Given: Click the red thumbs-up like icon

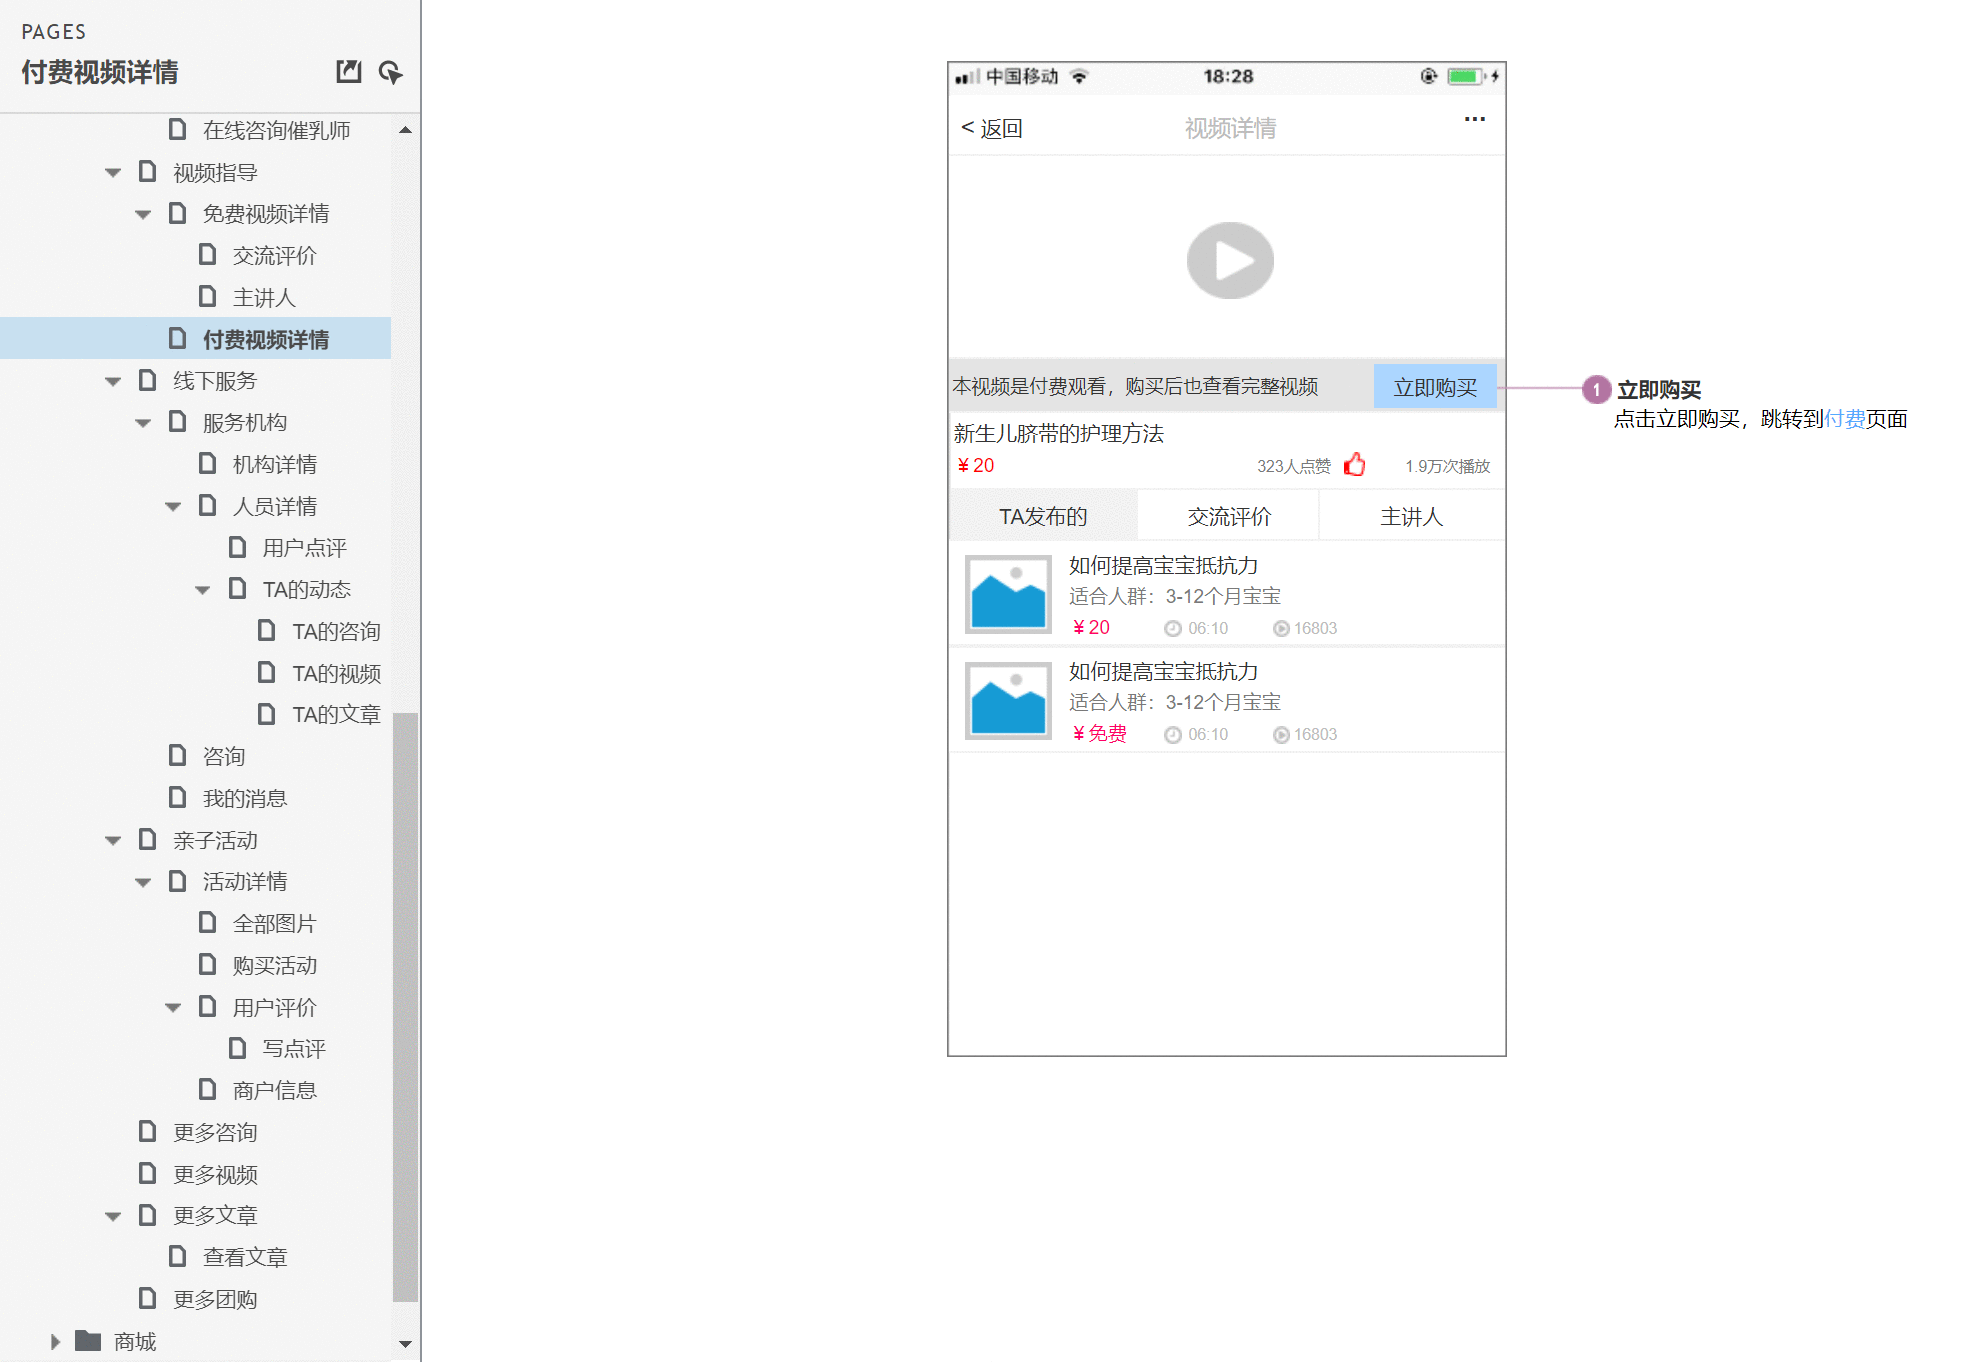Looking at the screenshot, I should (x=1355, y=464).
